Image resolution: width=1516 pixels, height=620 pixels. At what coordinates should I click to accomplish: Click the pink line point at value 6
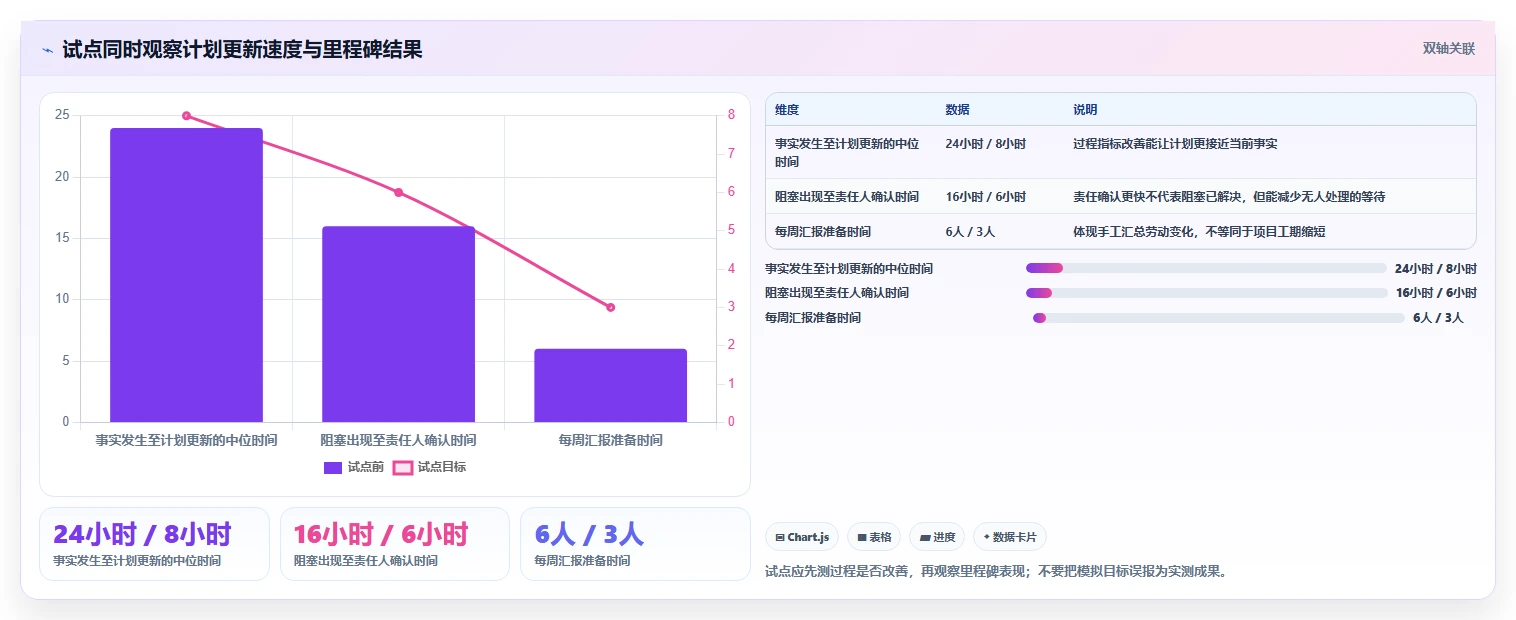tap(398, 192)
